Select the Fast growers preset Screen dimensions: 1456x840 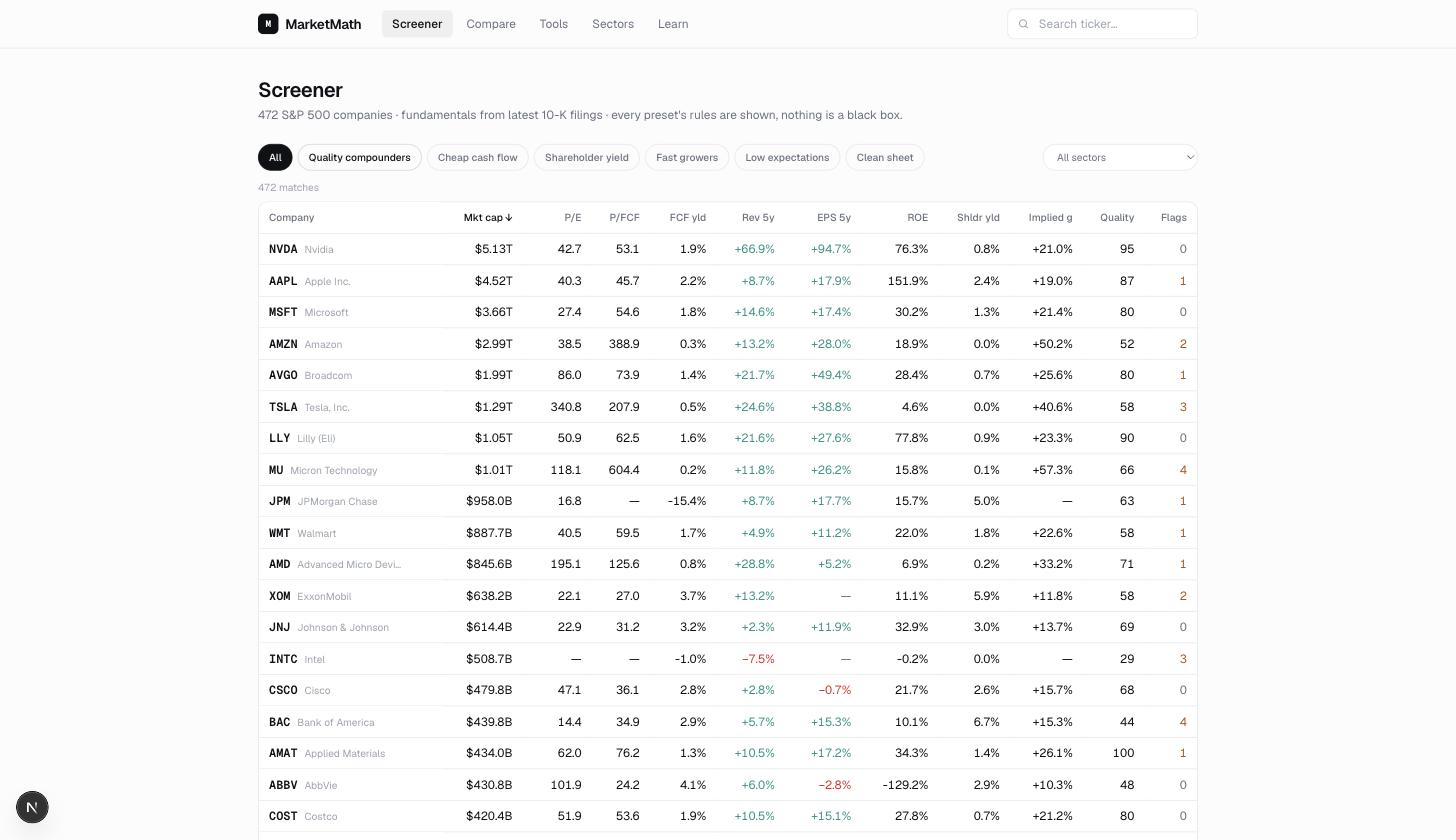[687, 157]
